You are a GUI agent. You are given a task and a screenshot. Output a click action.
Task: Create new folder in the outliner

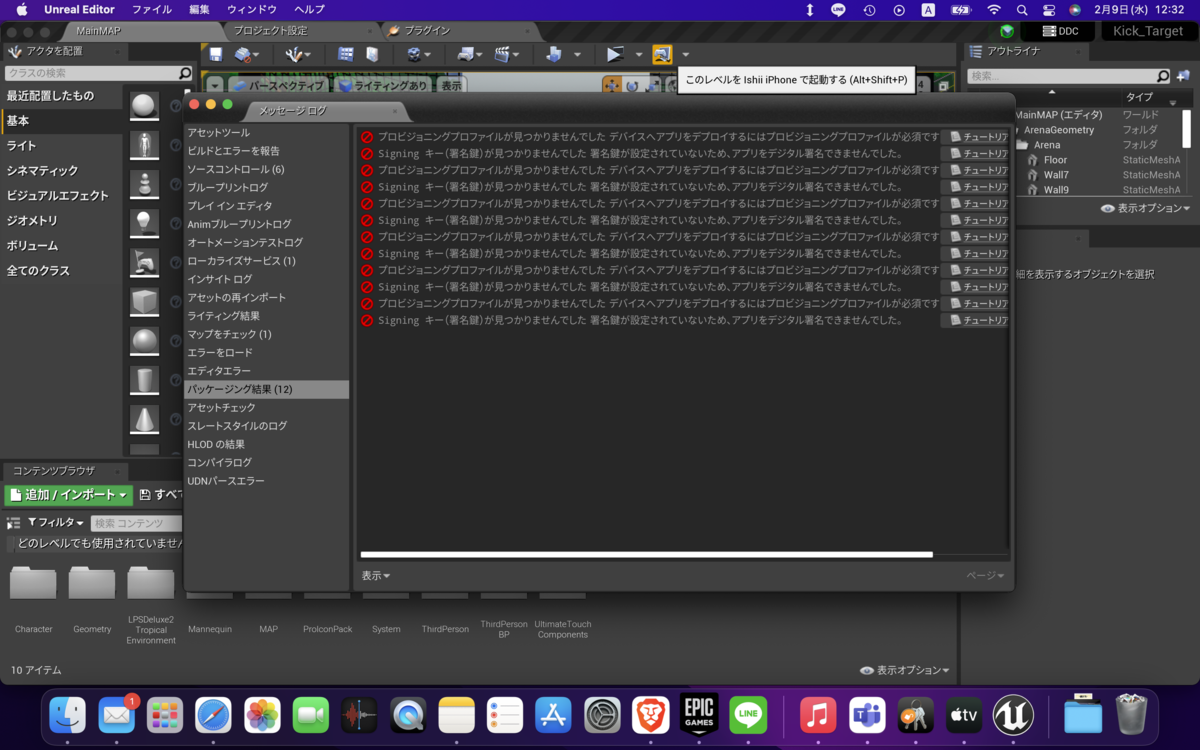[x=1182, y=76]
